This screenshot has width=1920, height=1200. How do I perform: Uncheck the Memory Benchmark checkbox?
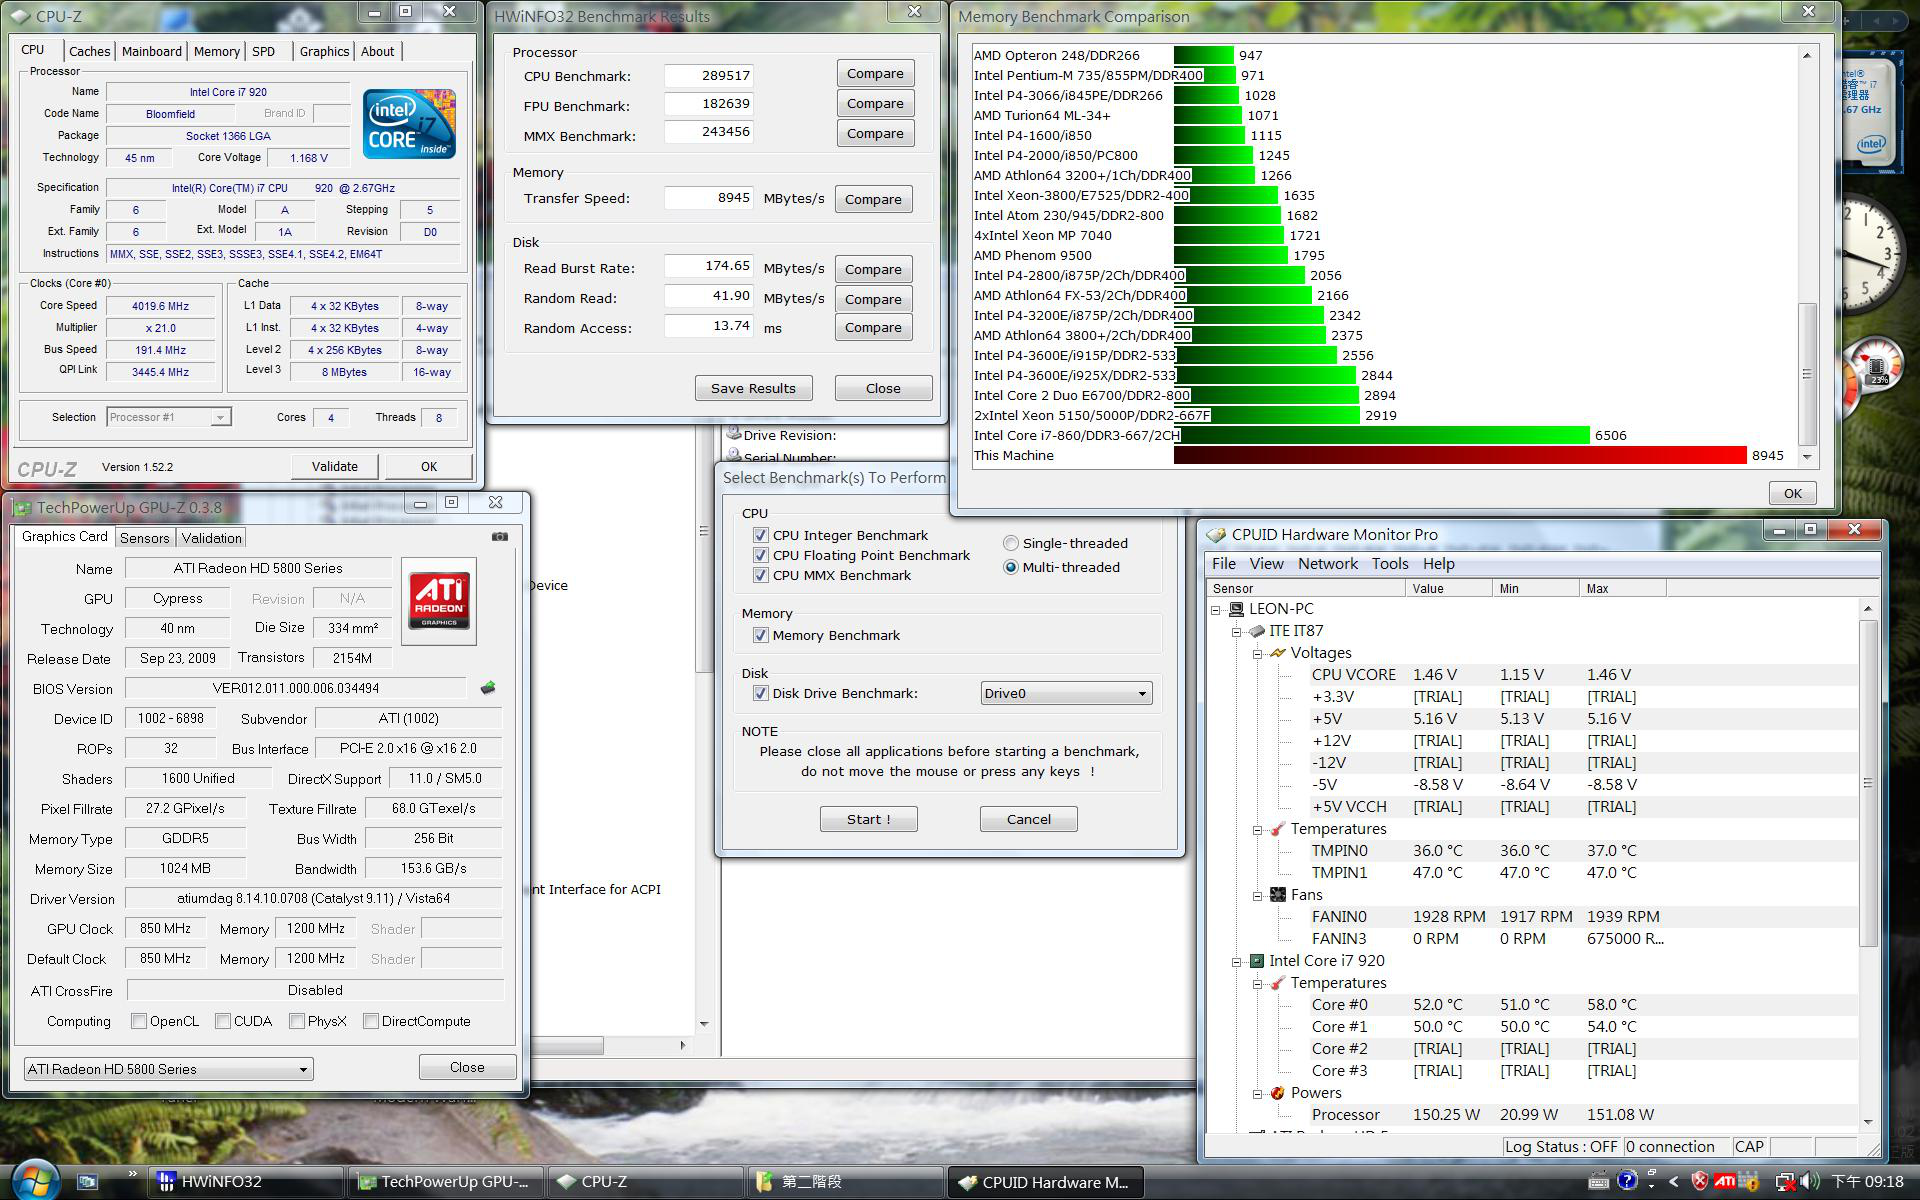point(761,635)
